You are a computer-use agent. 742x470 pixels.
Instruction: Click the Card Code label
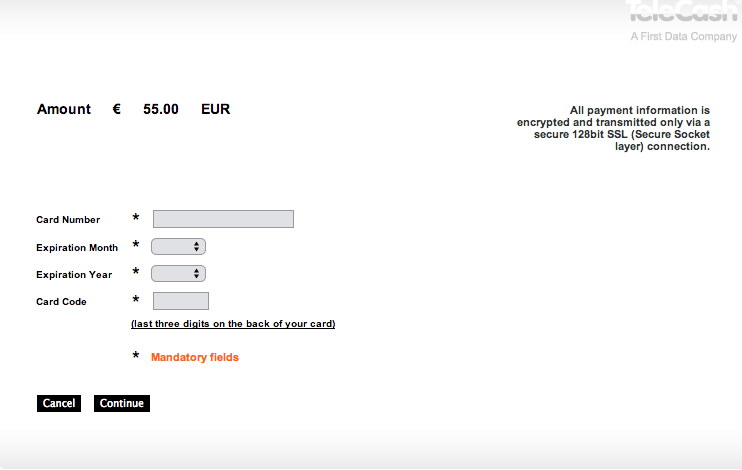(x=61, y=302)
